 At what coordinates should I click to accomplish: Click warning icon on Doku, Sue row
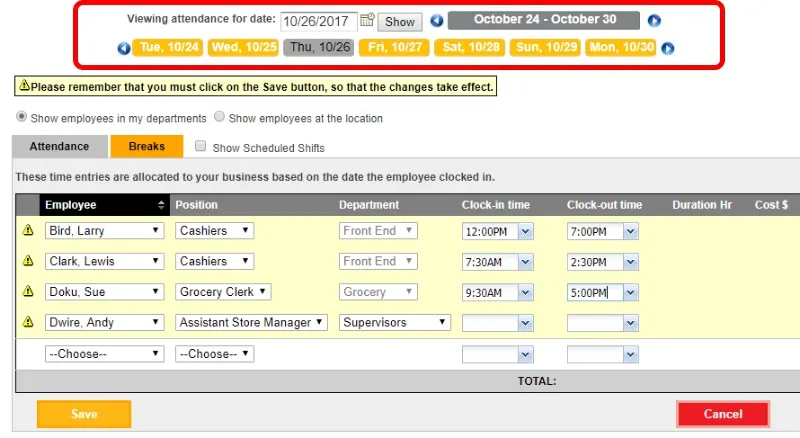point(28,291)
